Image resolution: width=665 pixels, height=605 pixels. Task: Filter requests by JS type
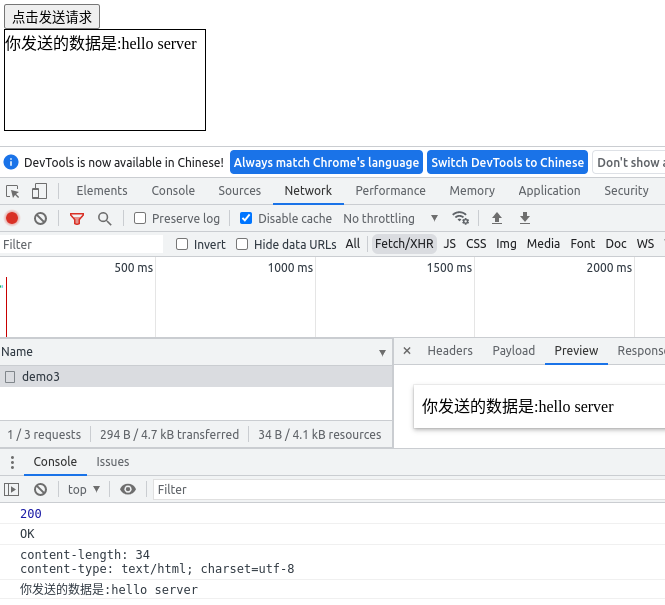coord(450,244)
